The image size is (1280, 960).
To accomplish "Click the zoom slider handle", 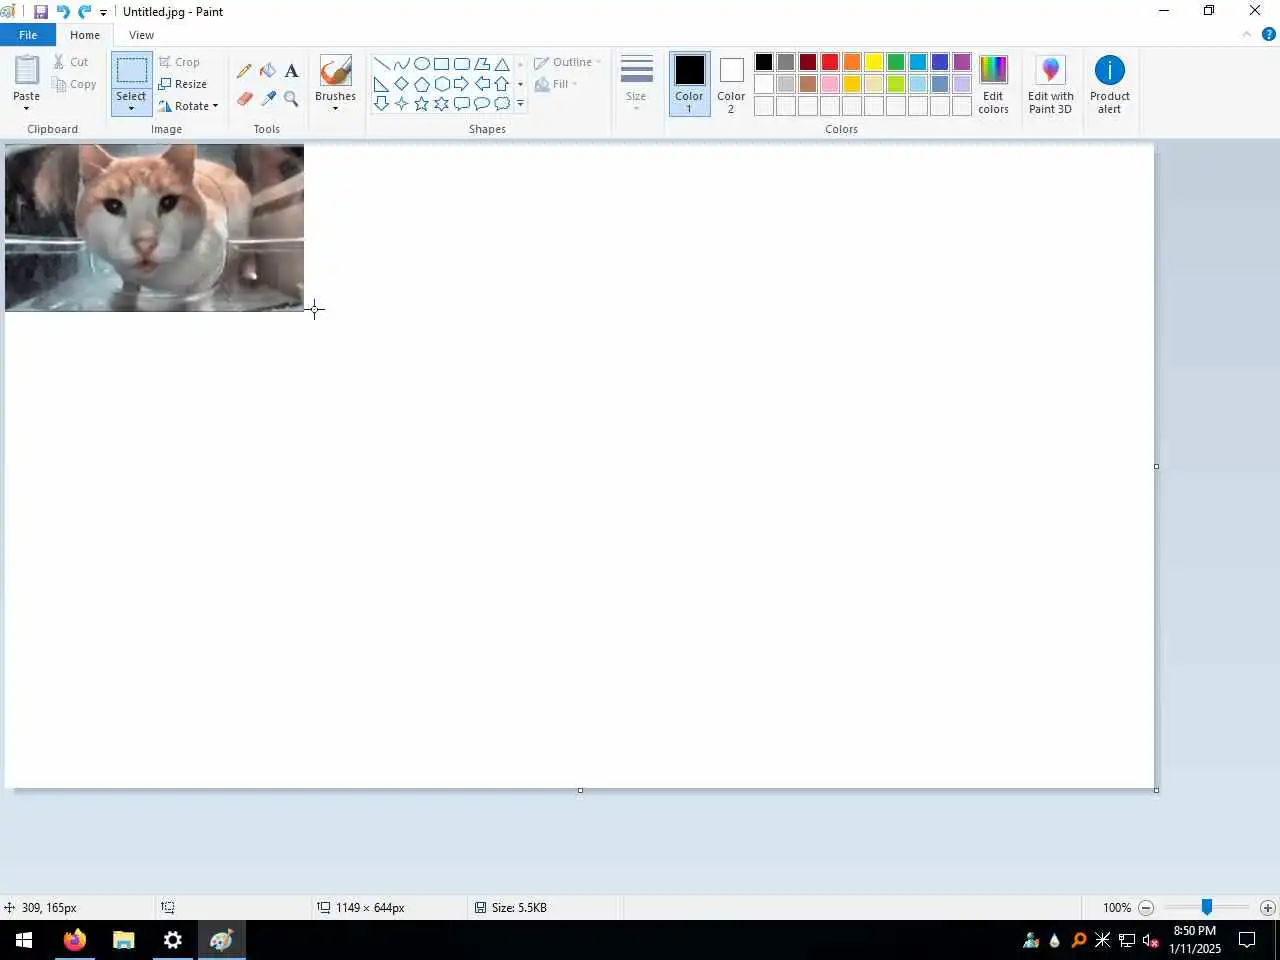I will point(1207,907).
